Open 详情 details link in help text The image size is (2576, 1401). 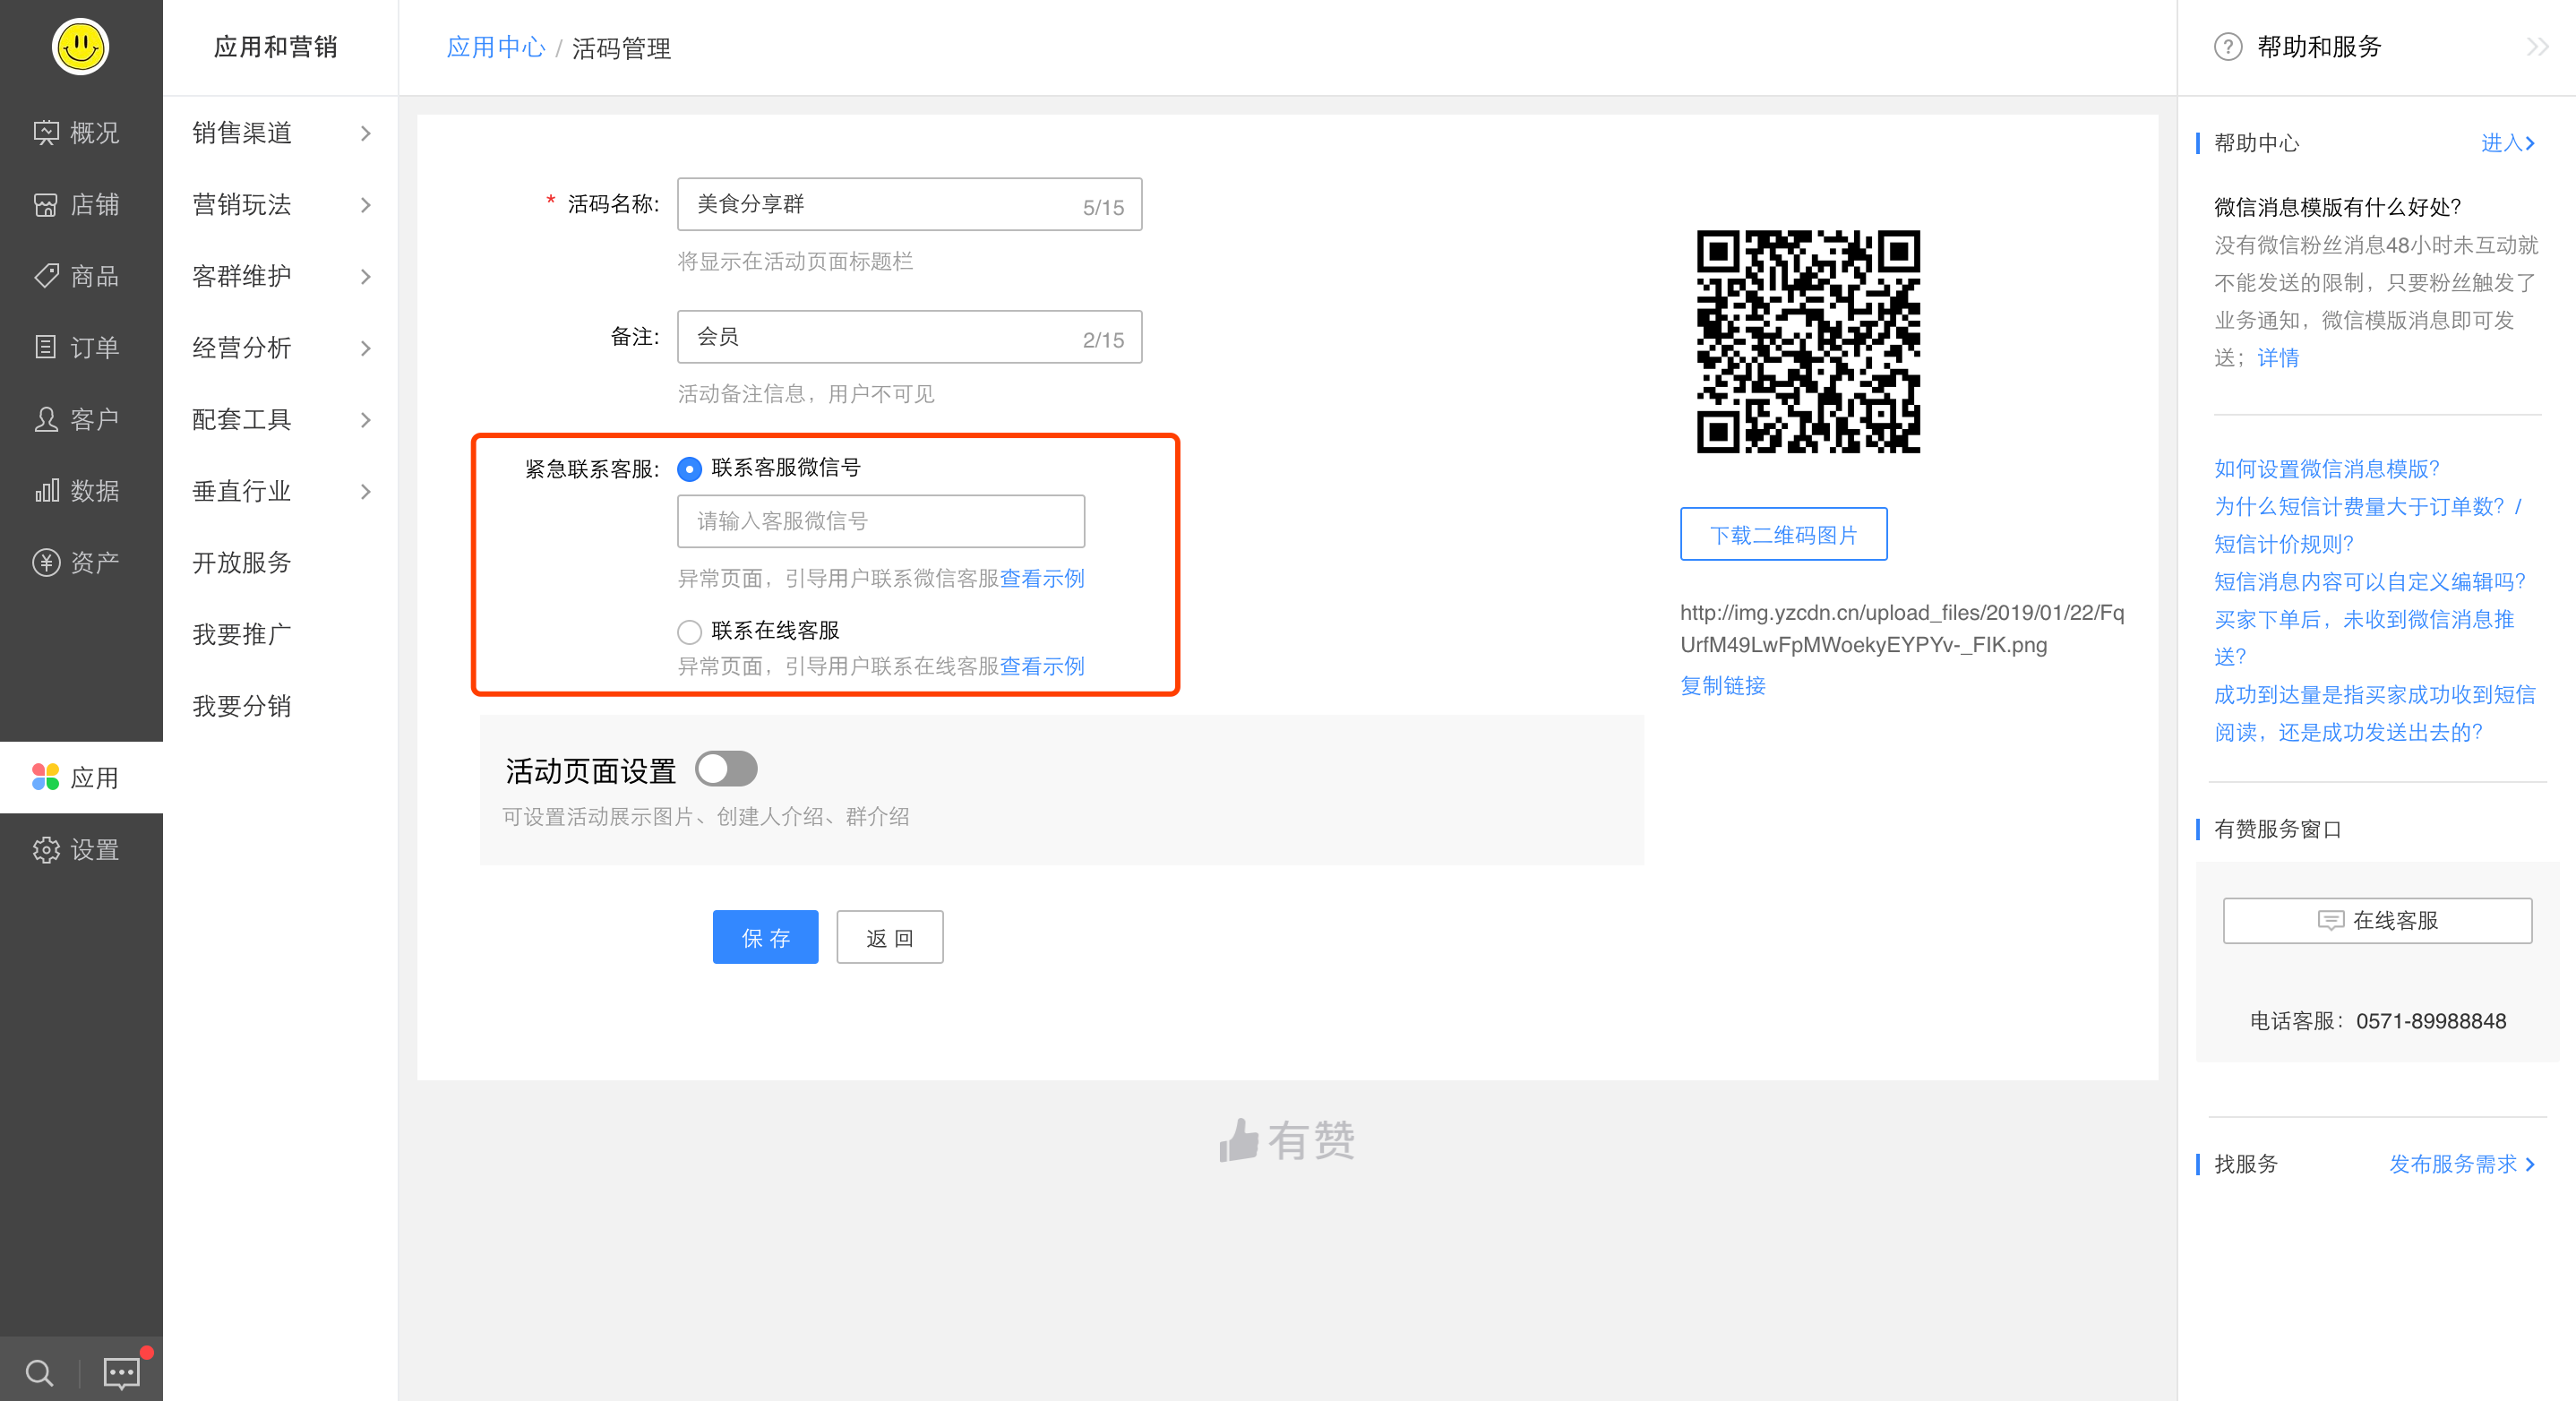click(2277, 357)
